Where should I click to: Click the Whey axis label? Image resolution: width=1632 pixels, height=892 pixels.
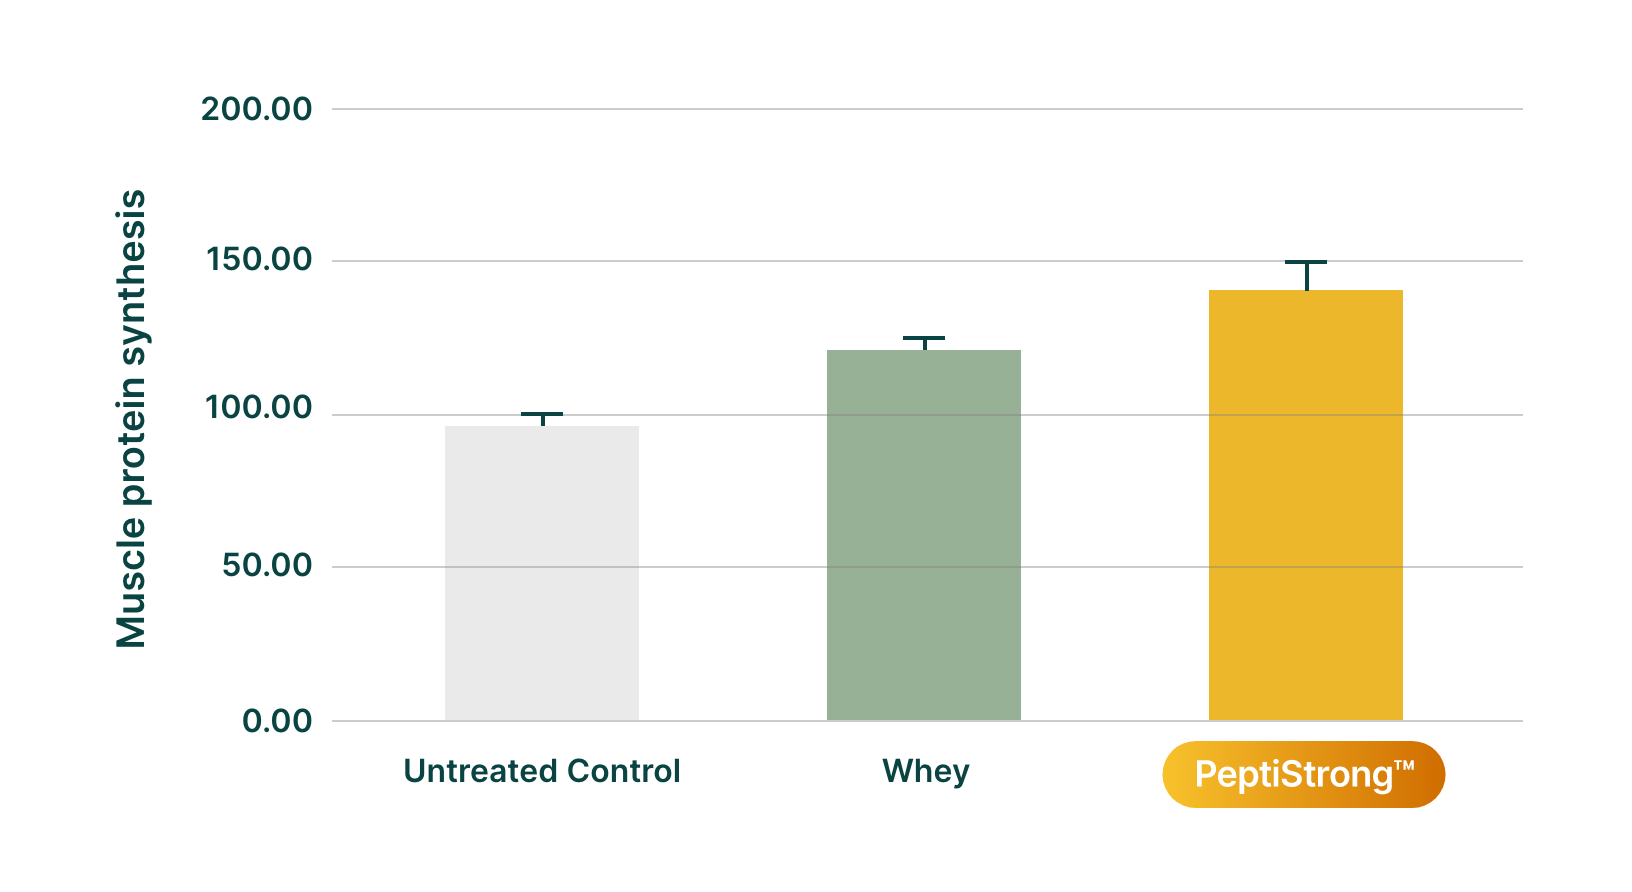(926, 772)
